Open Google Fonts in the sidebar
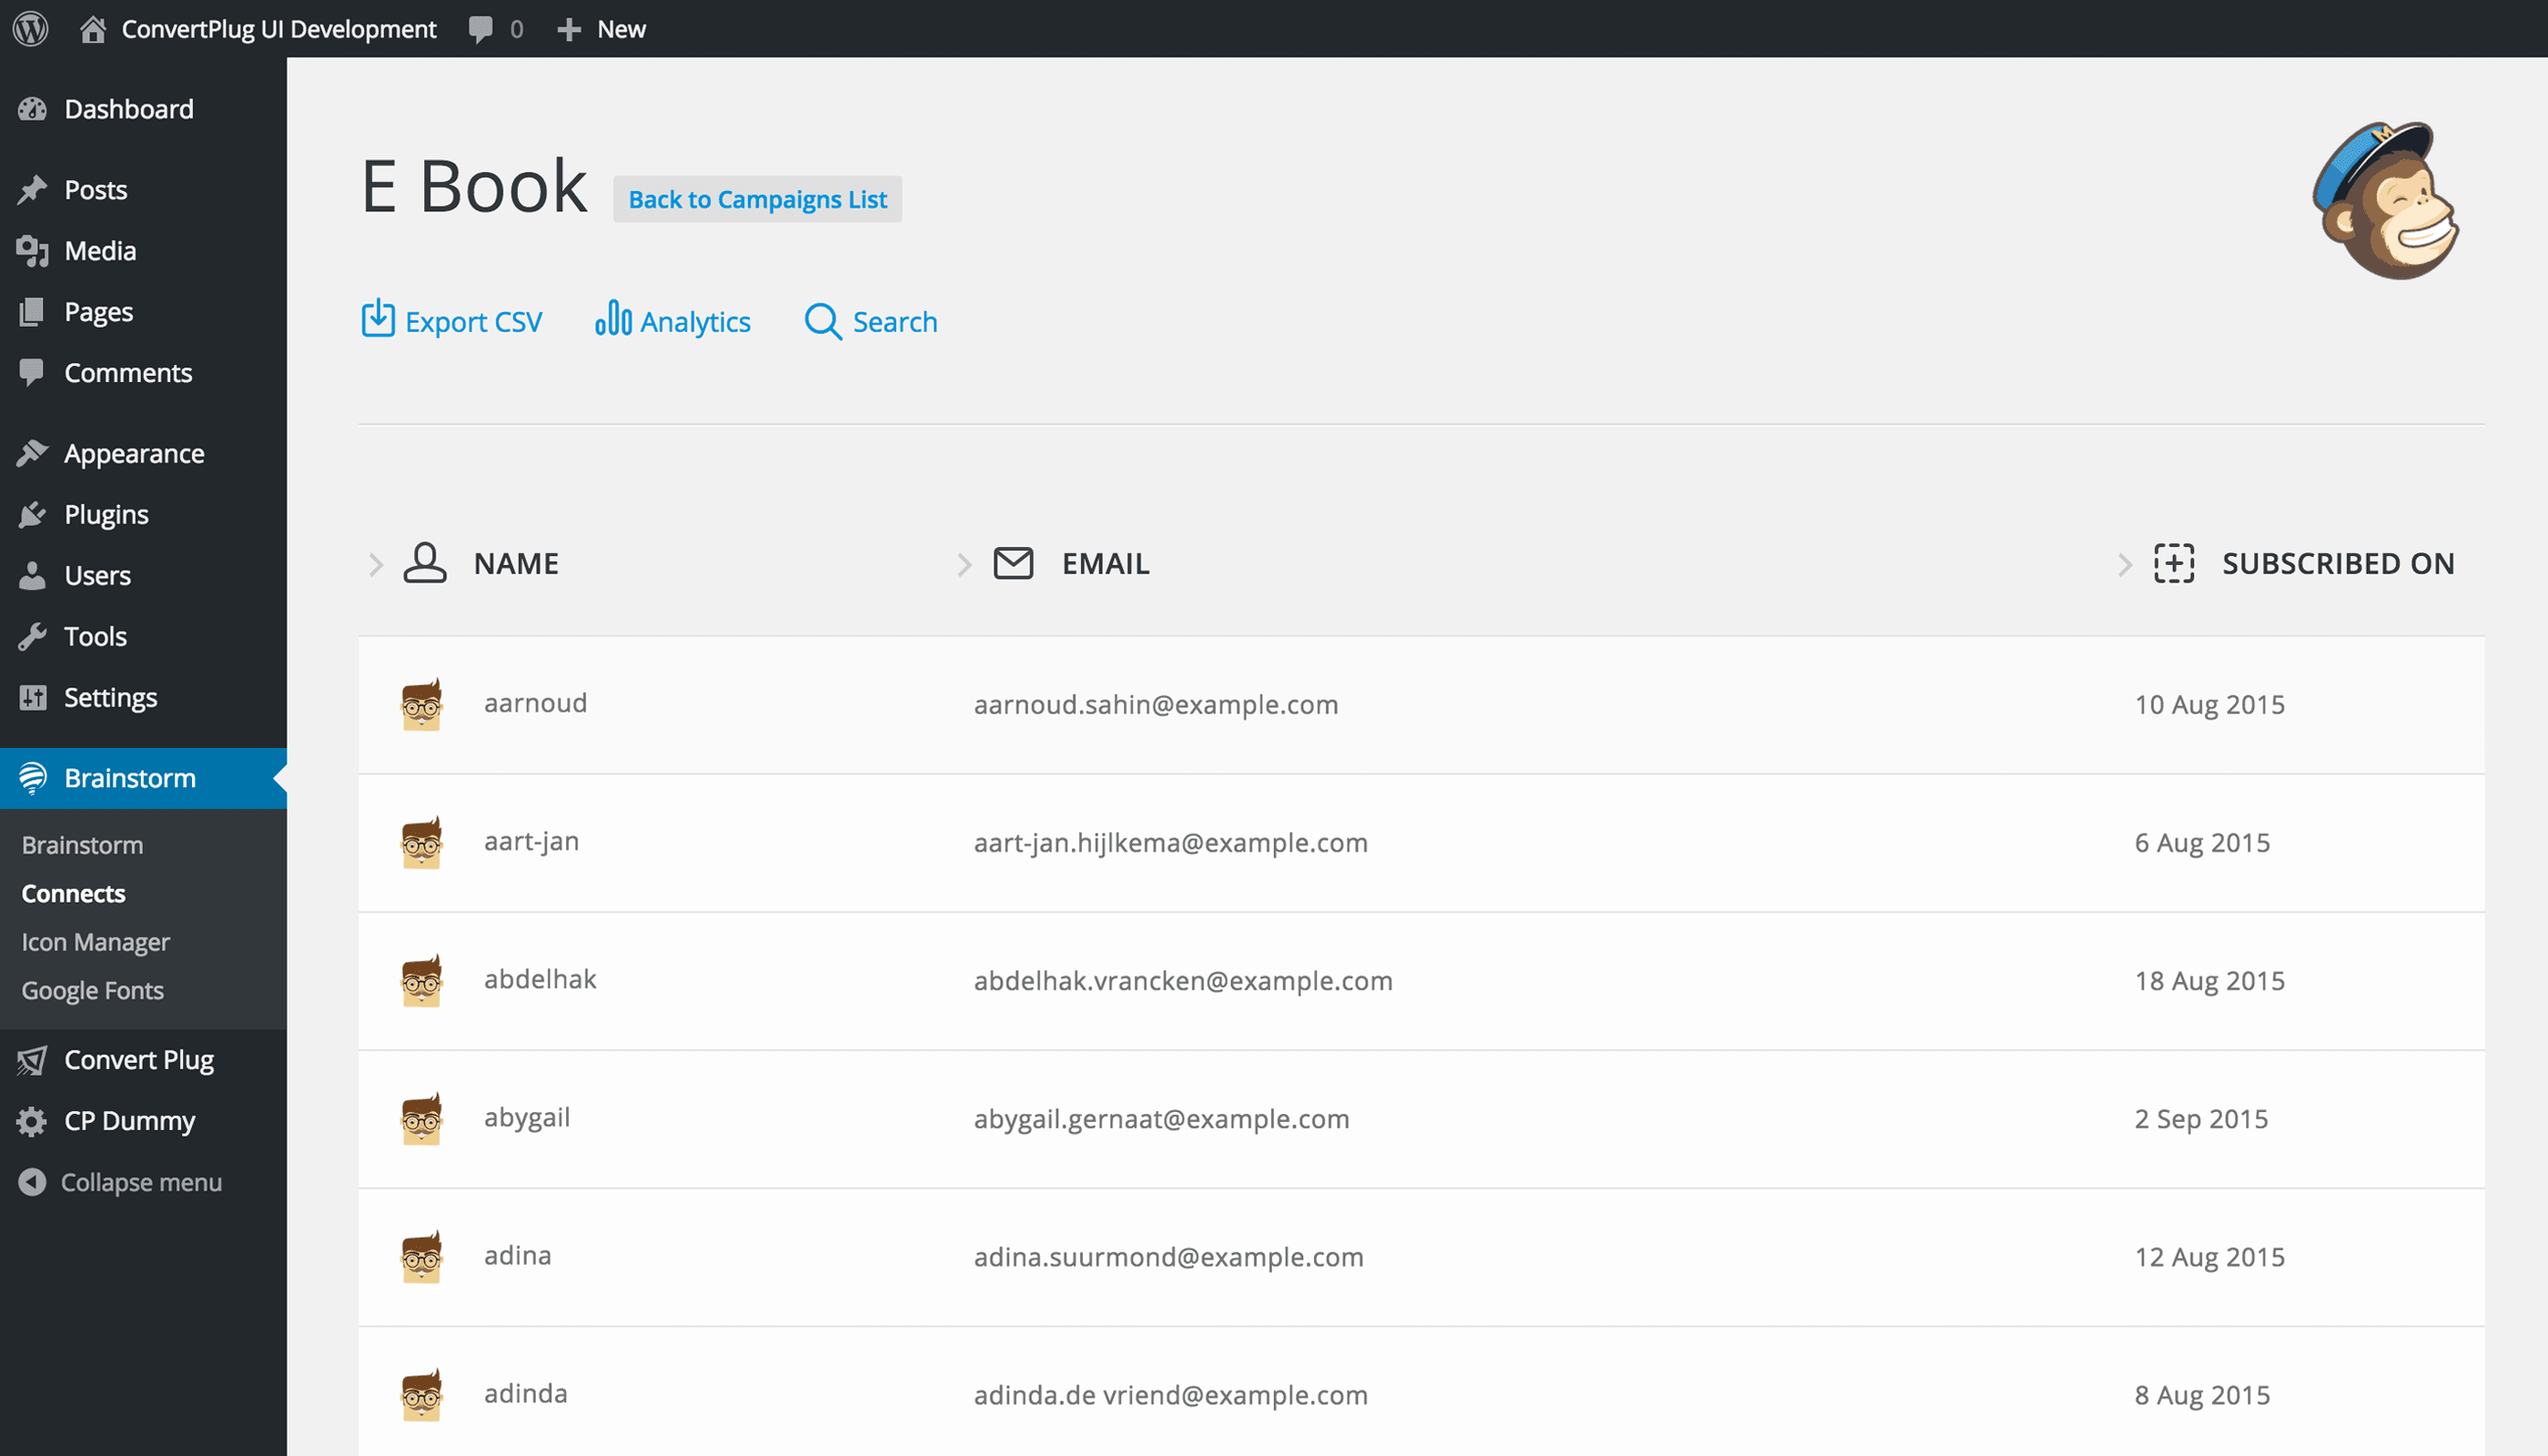The image size is (2548, 1456). click(x=92, y=990)
